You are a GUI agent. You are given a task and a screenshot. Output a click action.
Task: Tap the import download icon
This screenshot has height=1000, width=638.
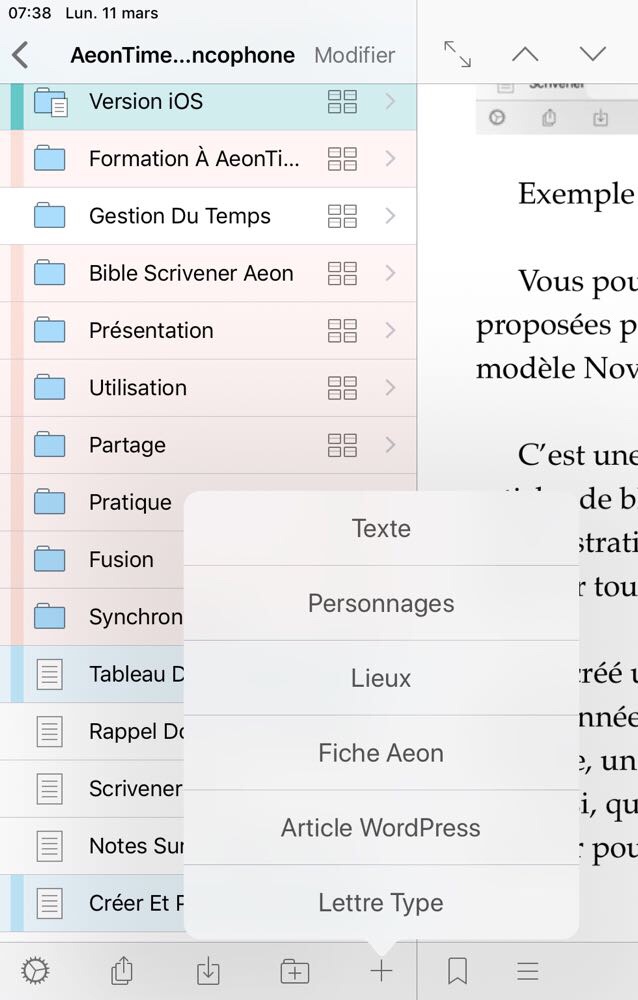pos(208,970)
